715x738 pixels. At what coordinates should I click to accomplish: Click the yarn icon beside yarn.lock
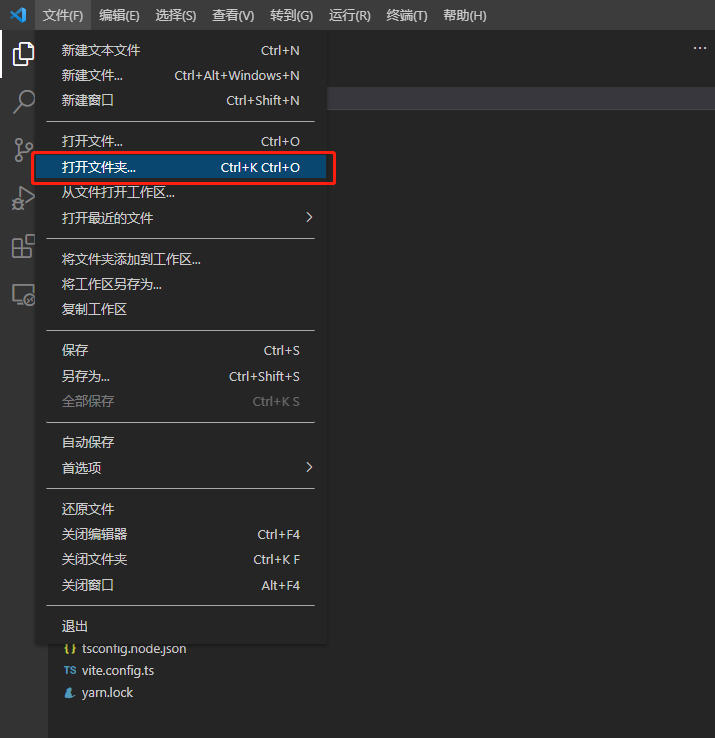coord(70,692)
